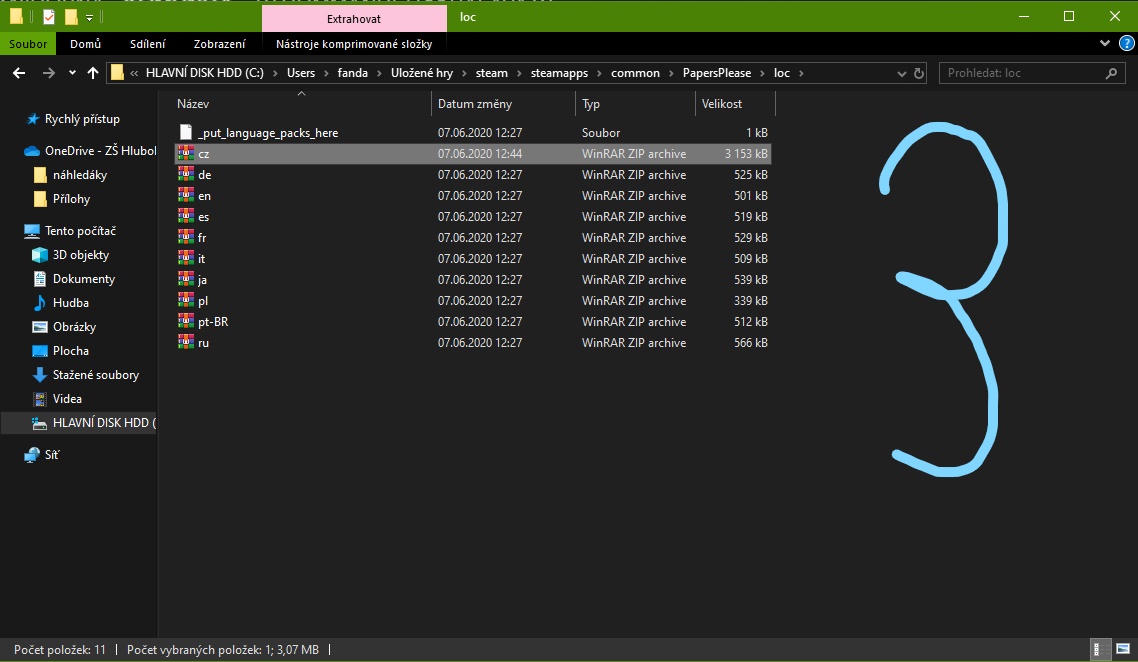Click the Extrahovat contextual tab
Image resolution: width=1138 pixels, height=662 pixels.
point(354,19)
